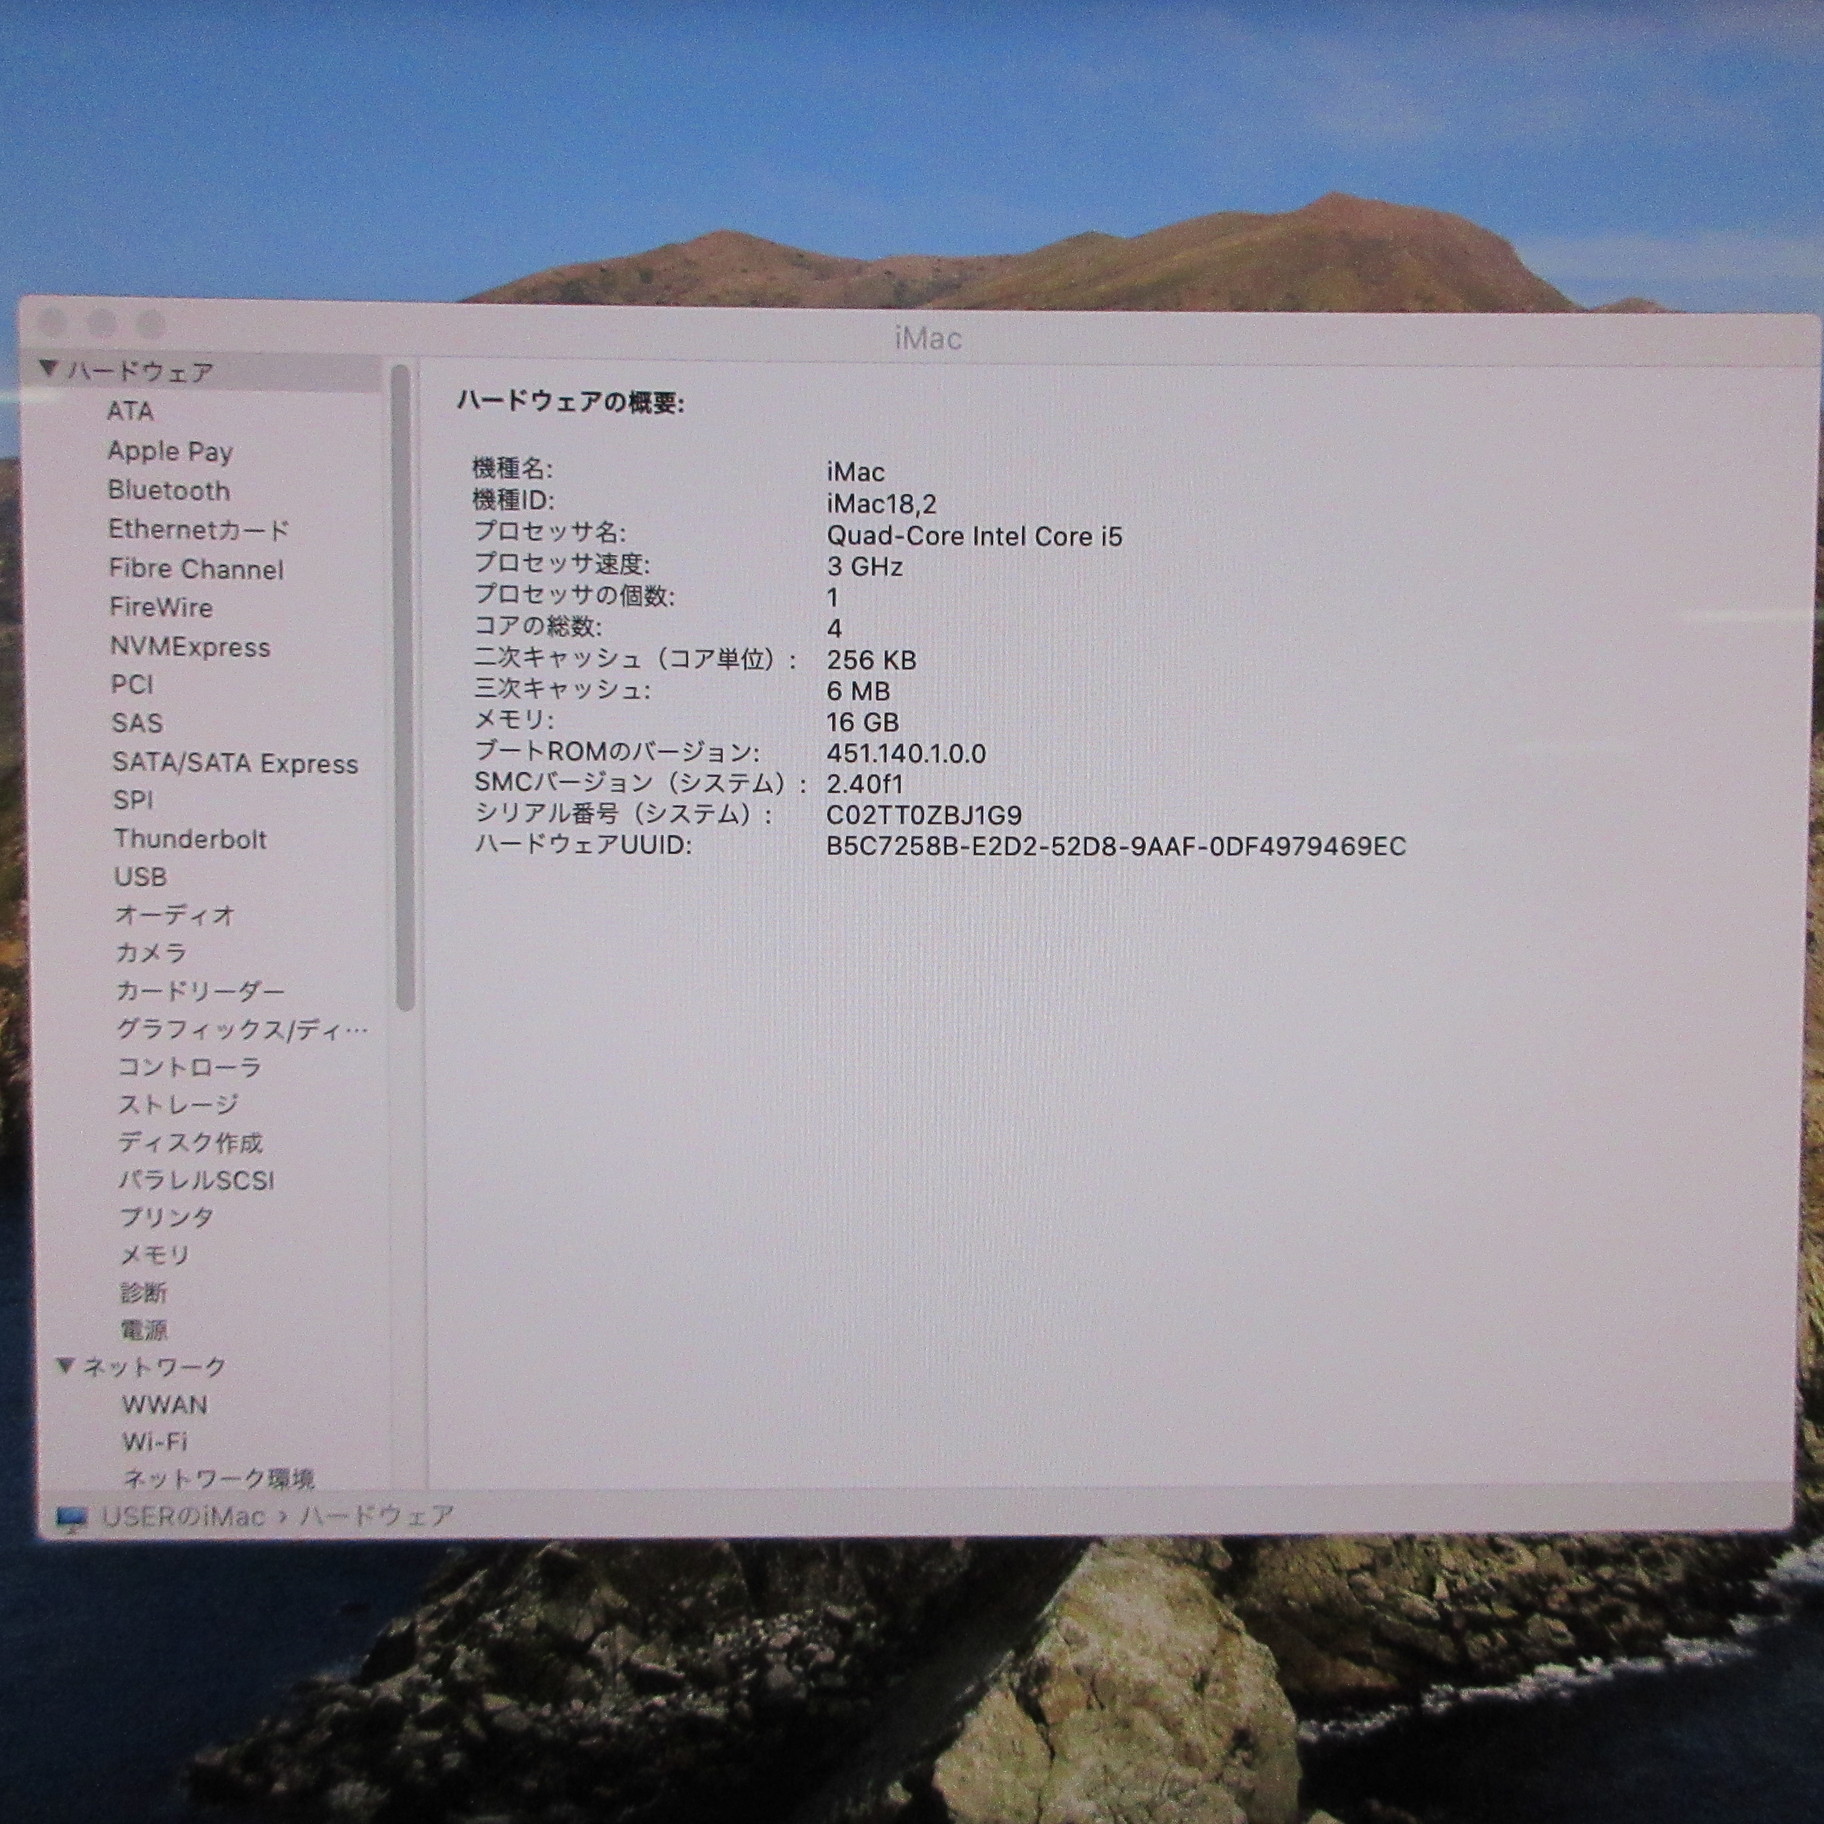
Task: Open グラフィックス/ディ… entry
Action: coord(242,1029)
